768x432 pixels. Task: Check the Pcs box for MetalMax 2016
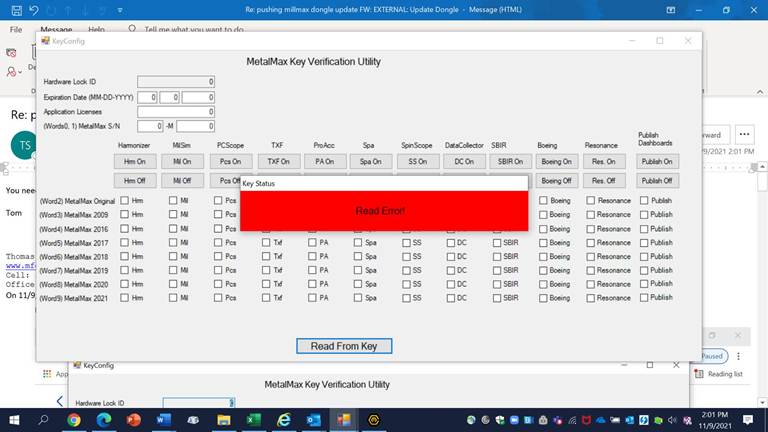point(218,228)
